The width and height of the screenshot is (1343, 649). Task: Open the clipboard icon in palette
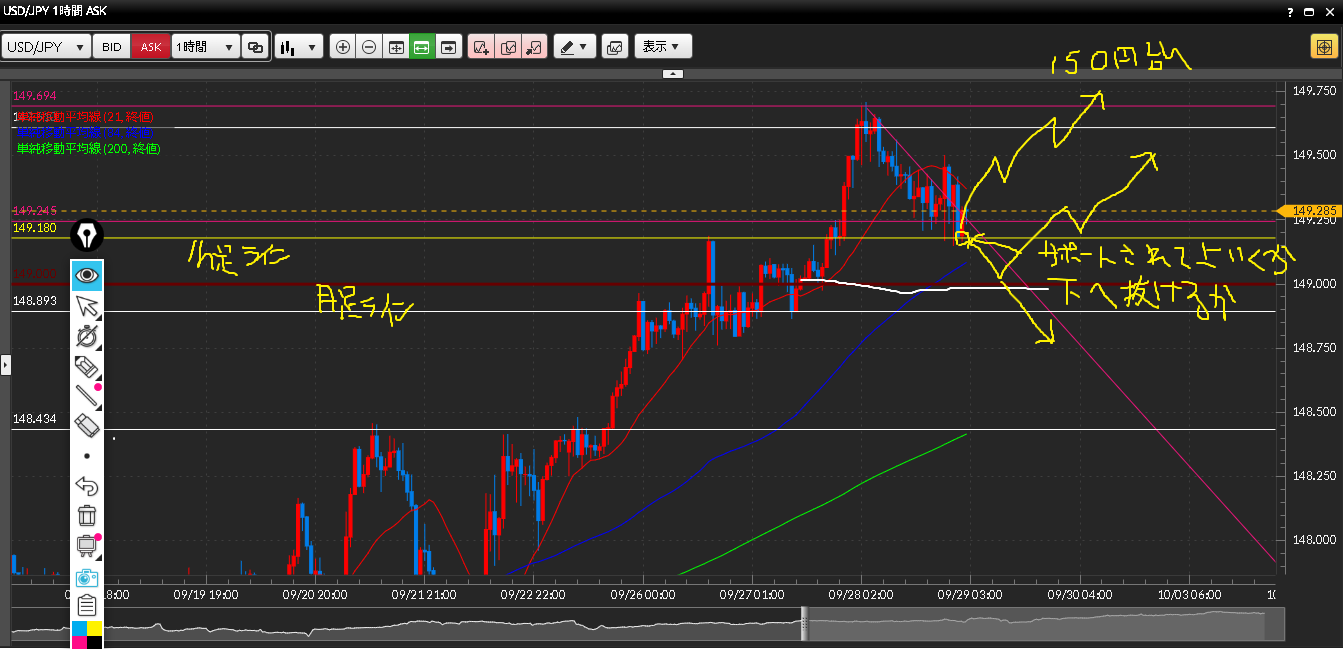87,606
